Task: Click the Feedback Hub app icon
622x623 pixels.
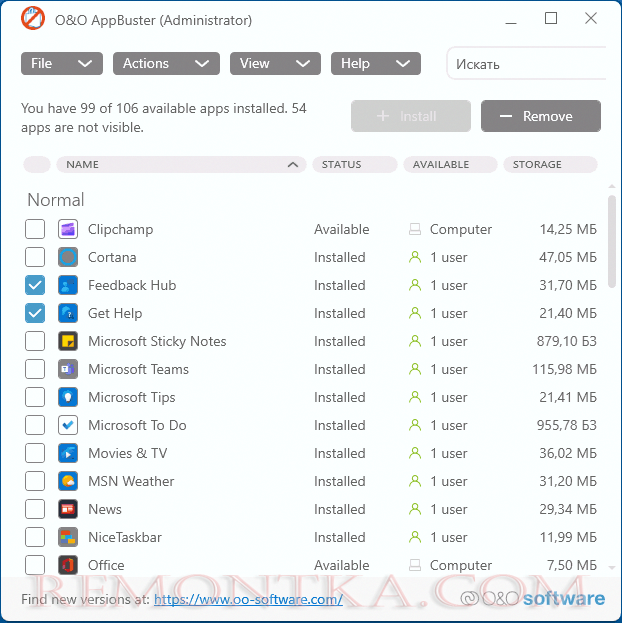Action: click(68, 285)
